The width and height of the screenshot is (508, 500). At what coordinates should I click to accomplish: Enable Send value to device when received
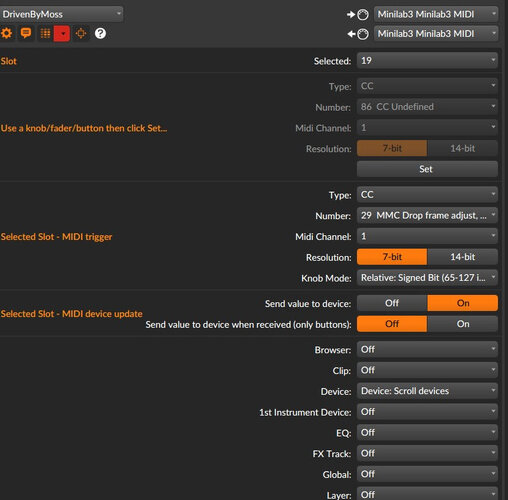(x=462, y=324)
